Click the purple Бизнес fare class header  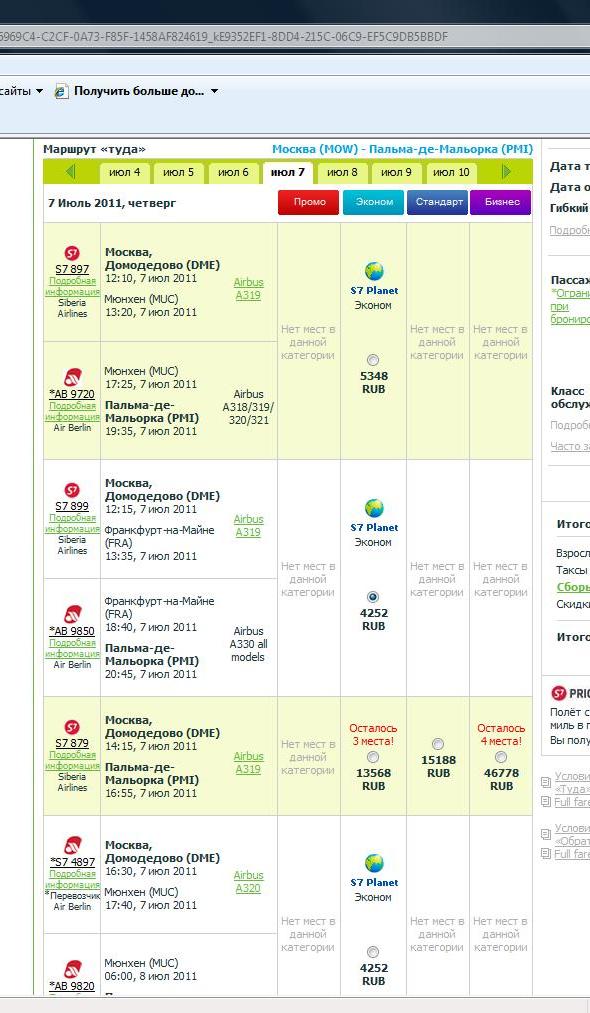[x=501, y=202]
